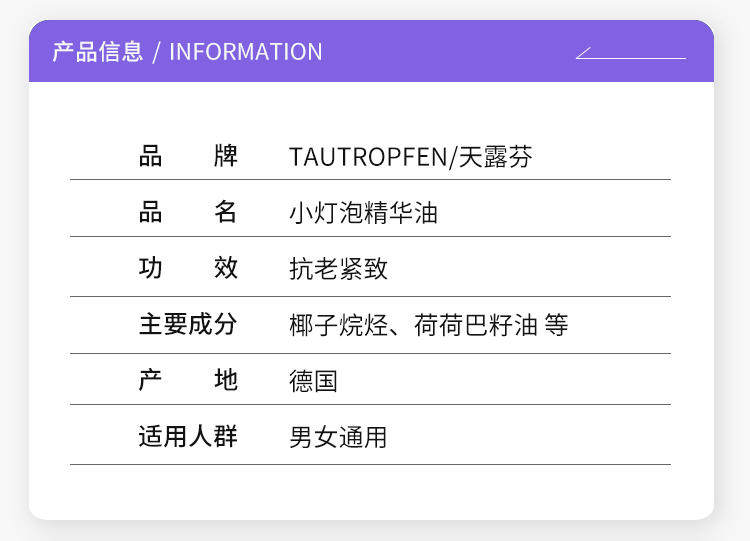Click the trailing 等 after the ingredients
The width and height of the screenshot is (750, 541).
[557, 325]
